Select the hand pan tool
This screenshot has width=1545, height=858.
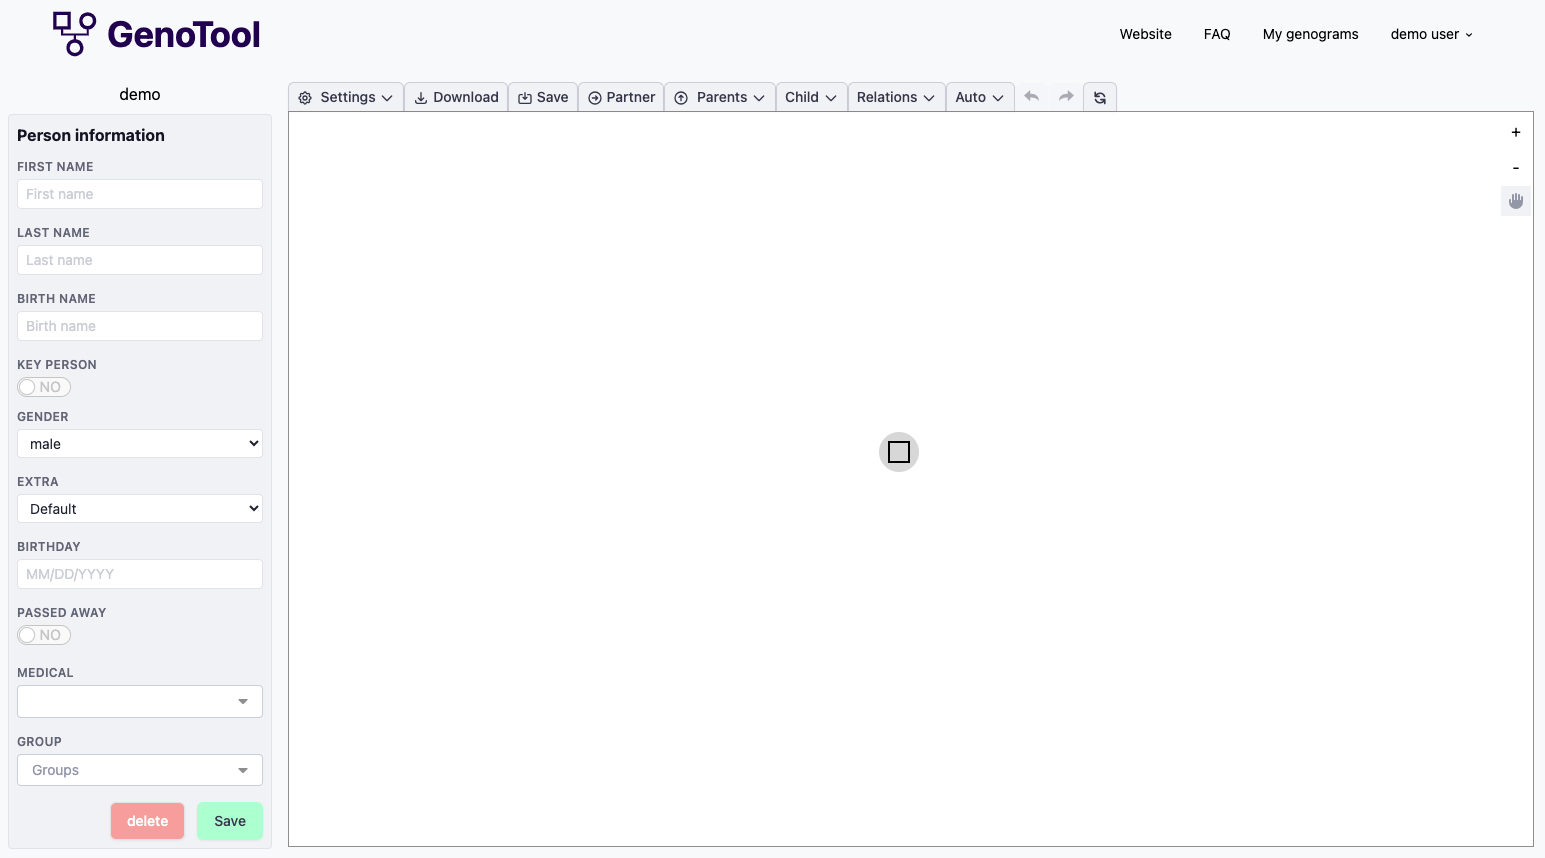(1515, 200)
